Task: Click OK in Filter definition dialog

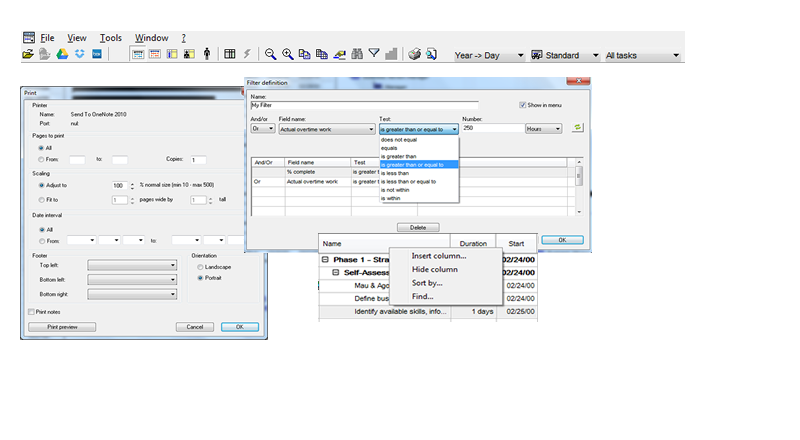Action: 562,239
